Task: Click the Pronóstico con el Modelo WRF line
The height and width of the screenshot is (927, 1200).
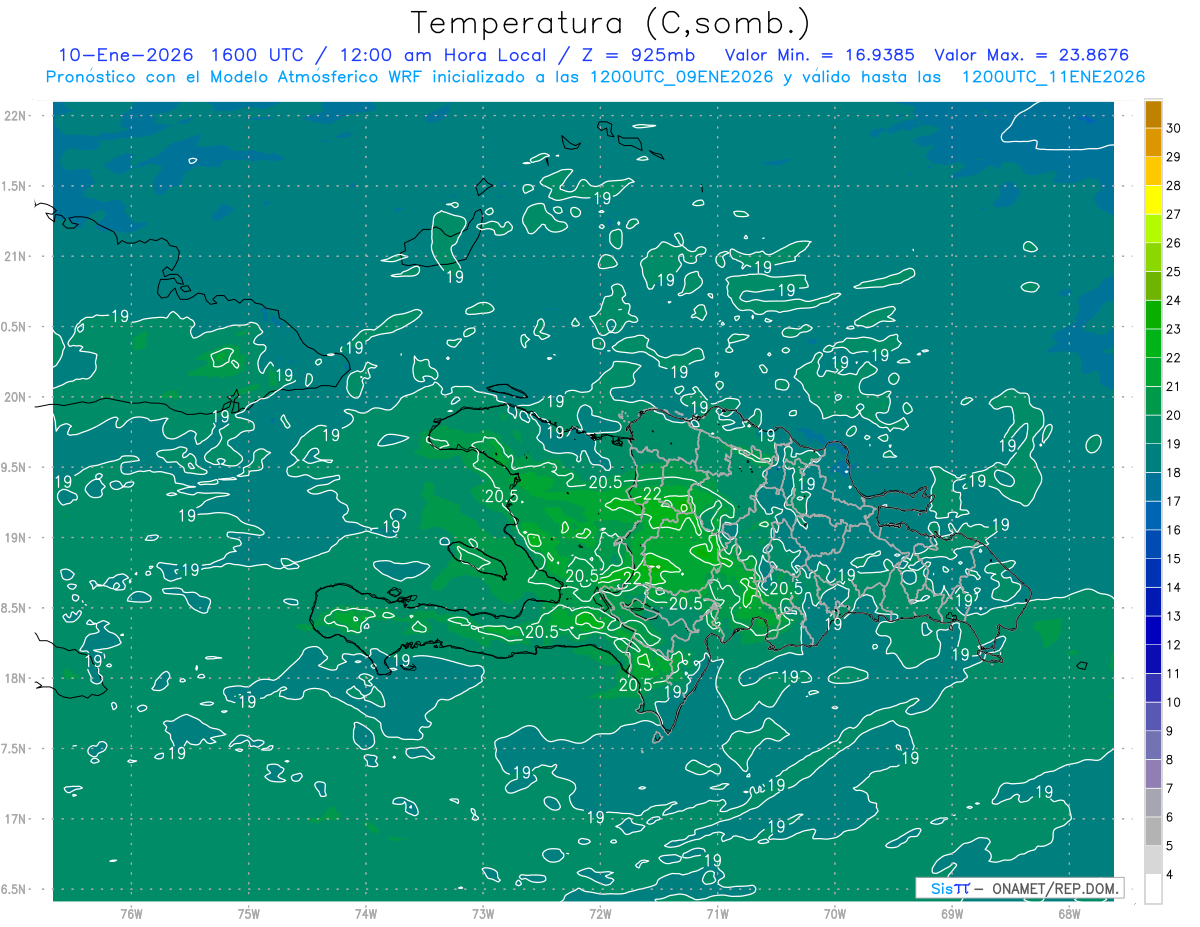Action: click(596, 77)
